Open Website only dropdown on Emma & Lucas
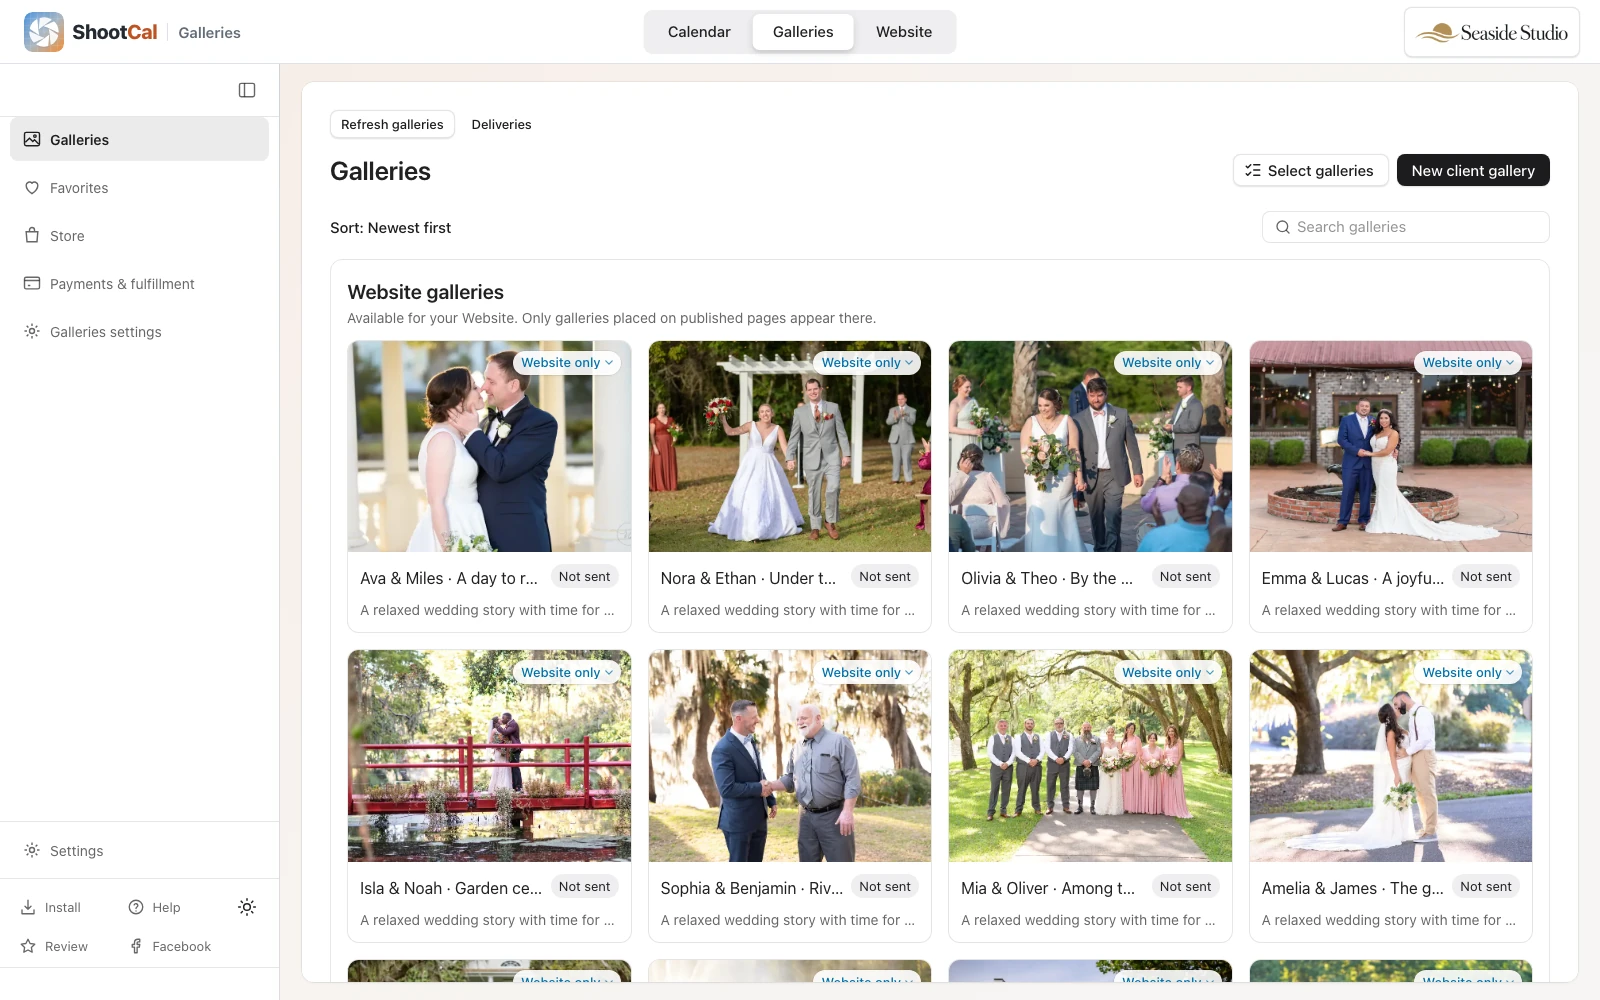The width and height of the screenshot is (1600, 1000). (x=1468, y=363)
